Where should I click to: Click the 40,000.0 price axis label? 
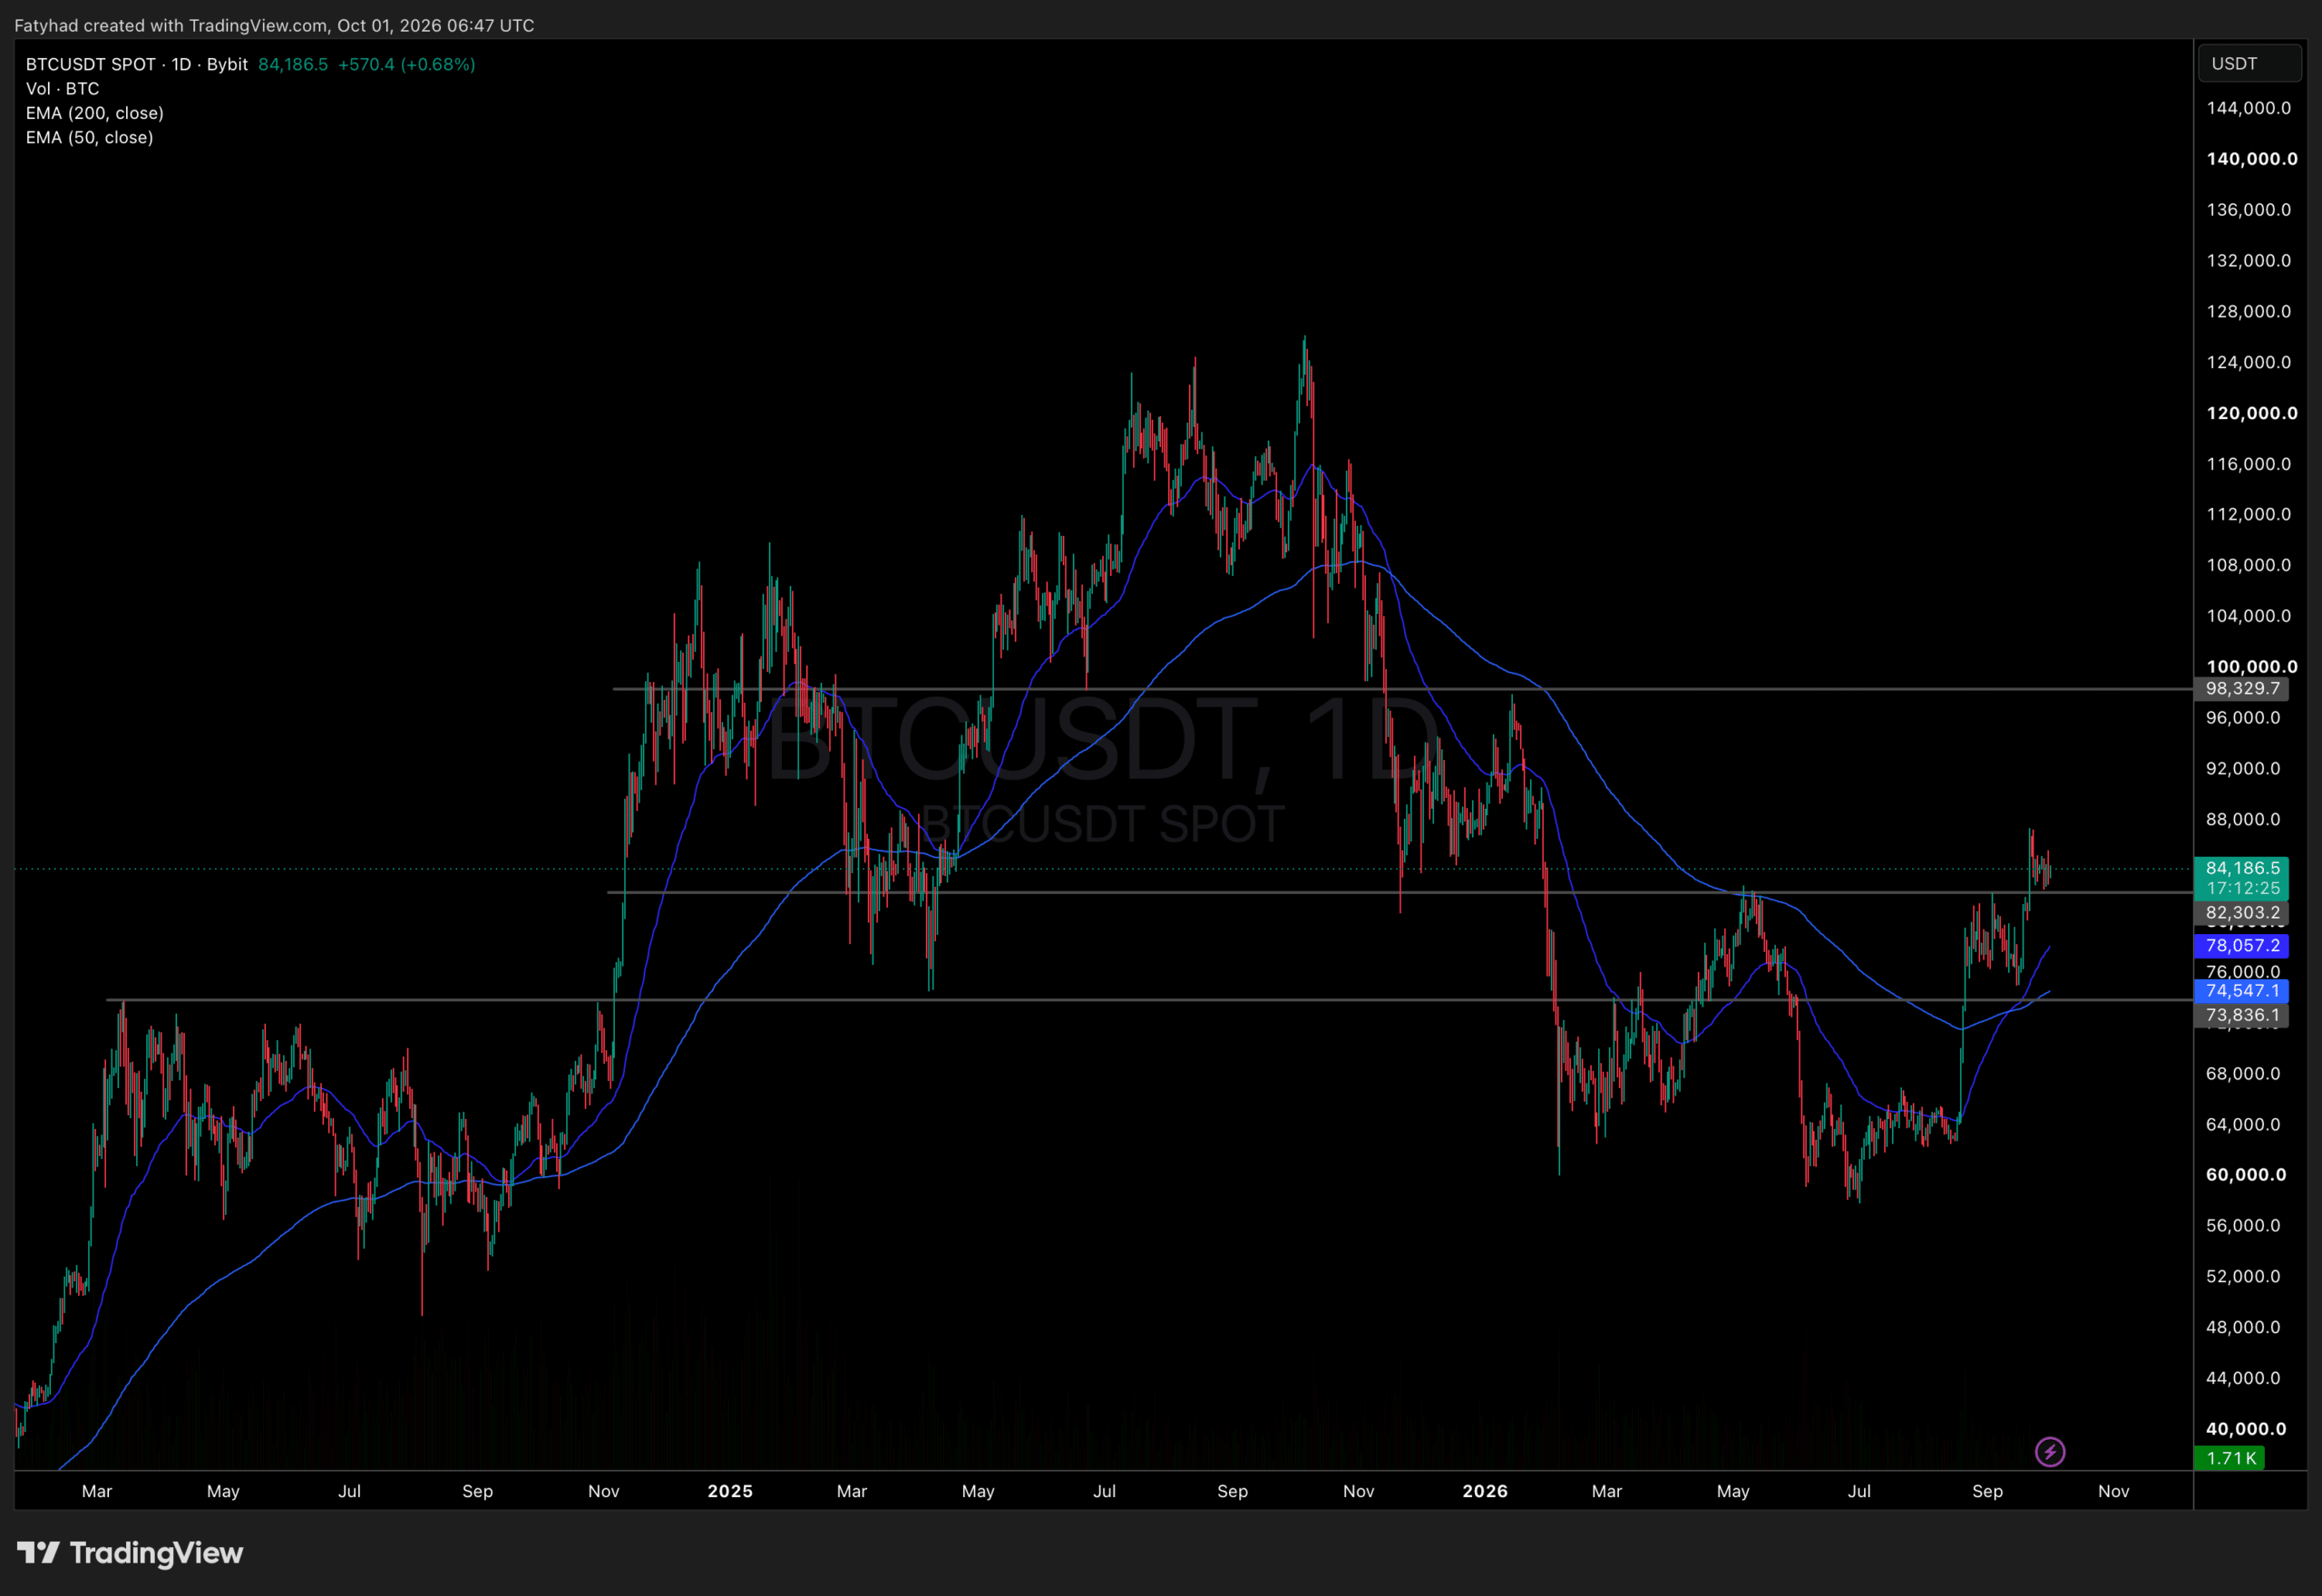[2246, 1429]
